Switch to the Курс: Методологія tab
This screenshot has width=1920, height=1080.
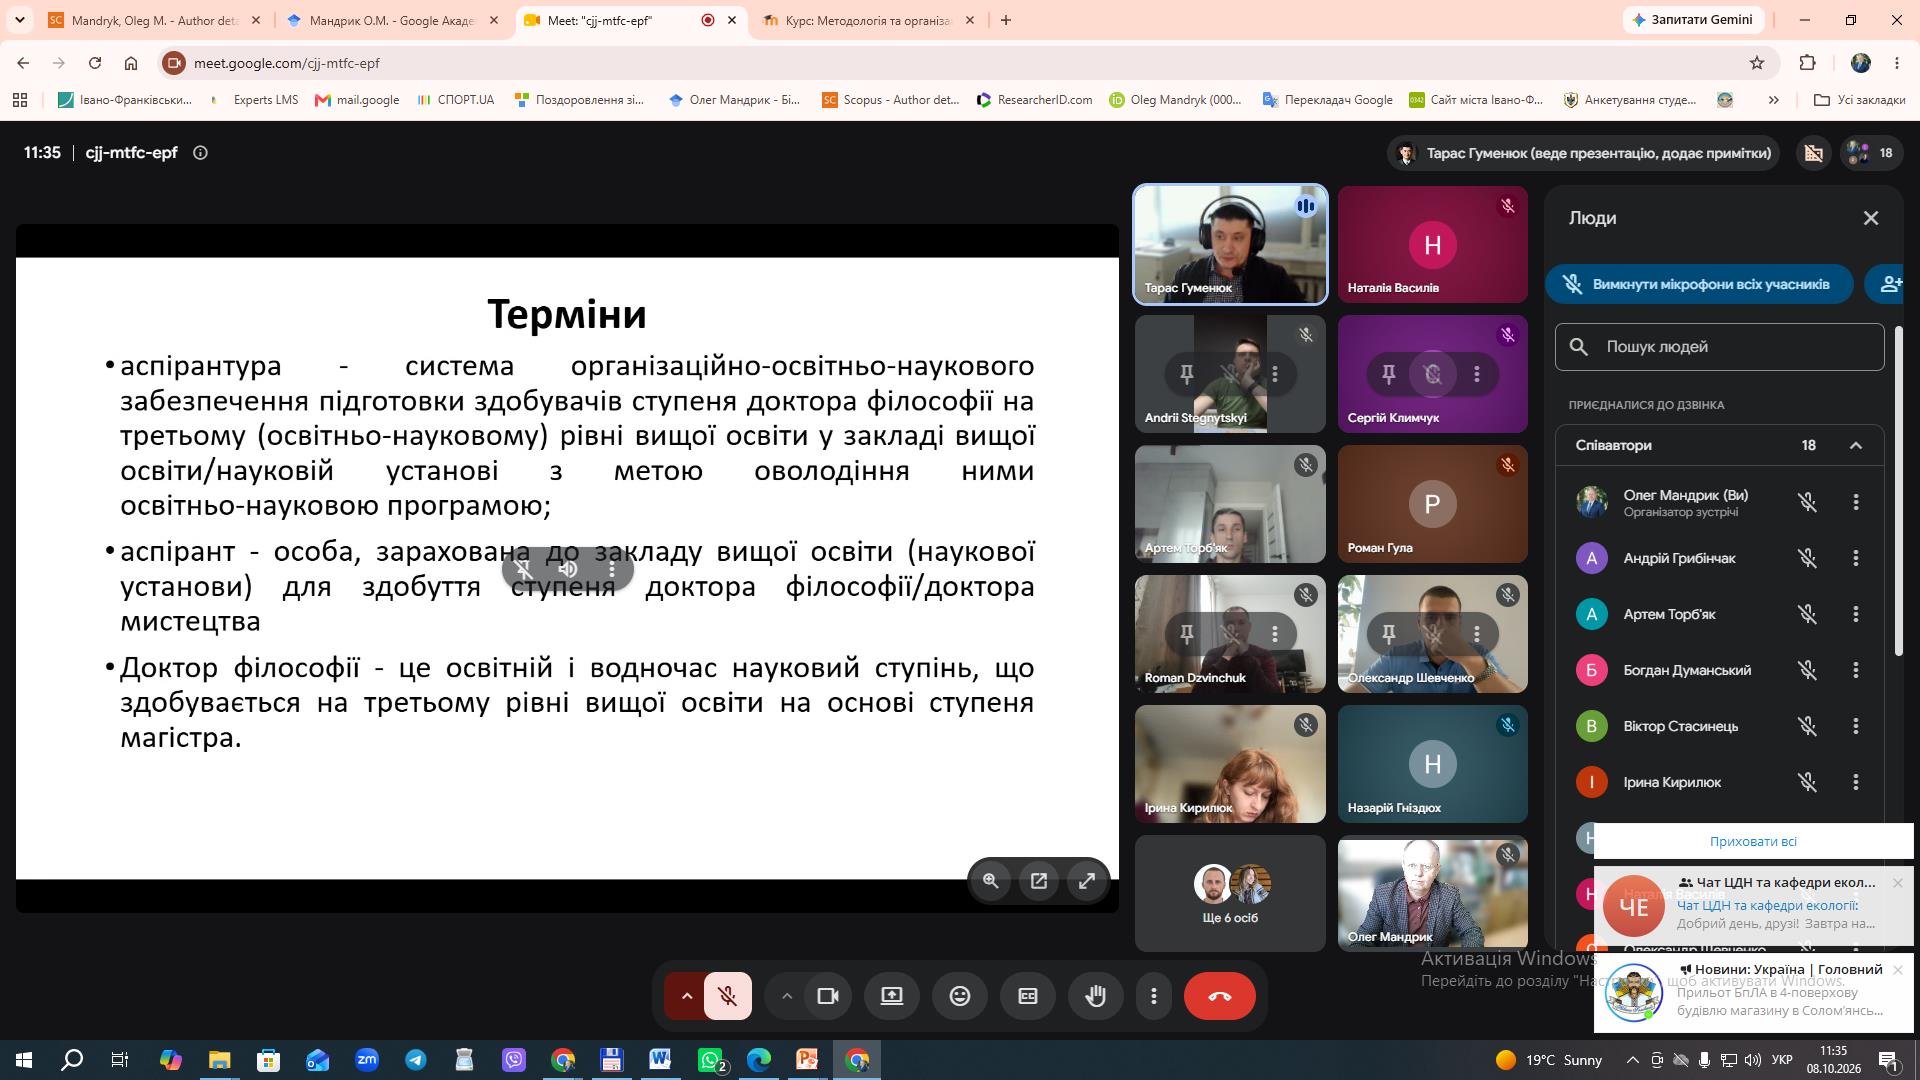click(x=868, y=20)
